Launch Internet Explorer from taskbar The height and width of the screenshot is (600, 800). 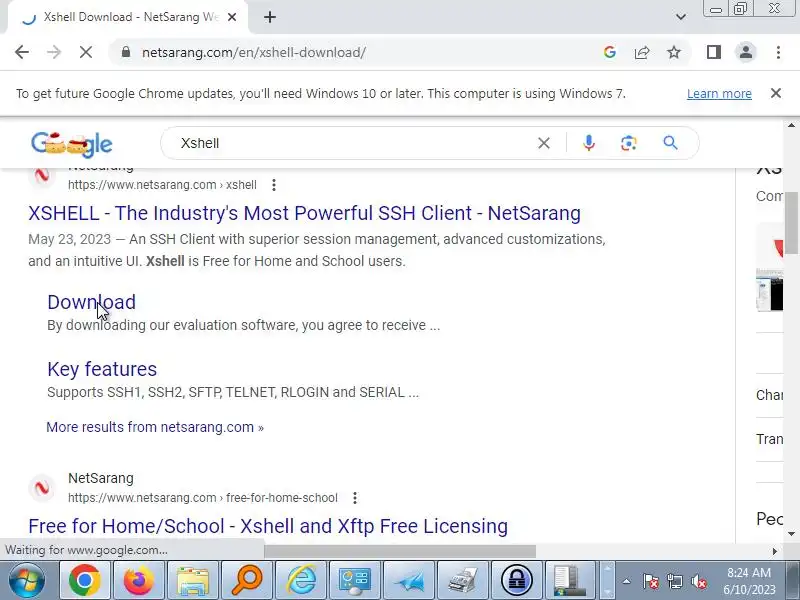pyautogui.click(x=301, y=580)
